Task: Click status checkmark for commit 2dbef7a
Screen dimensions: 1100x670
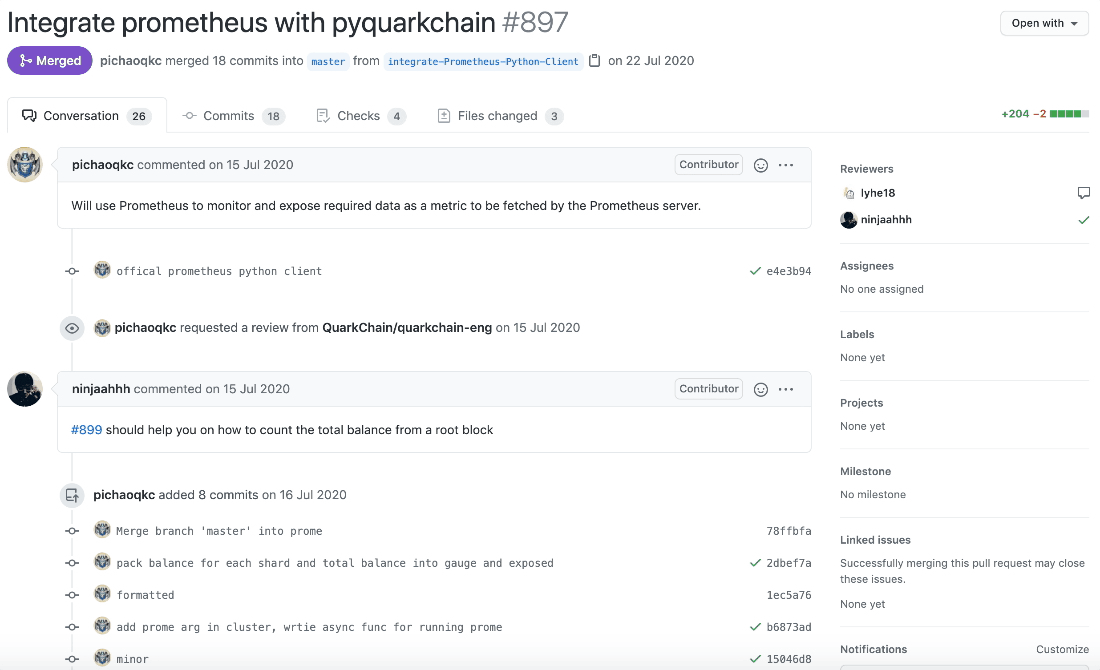Action: (755, 563)
